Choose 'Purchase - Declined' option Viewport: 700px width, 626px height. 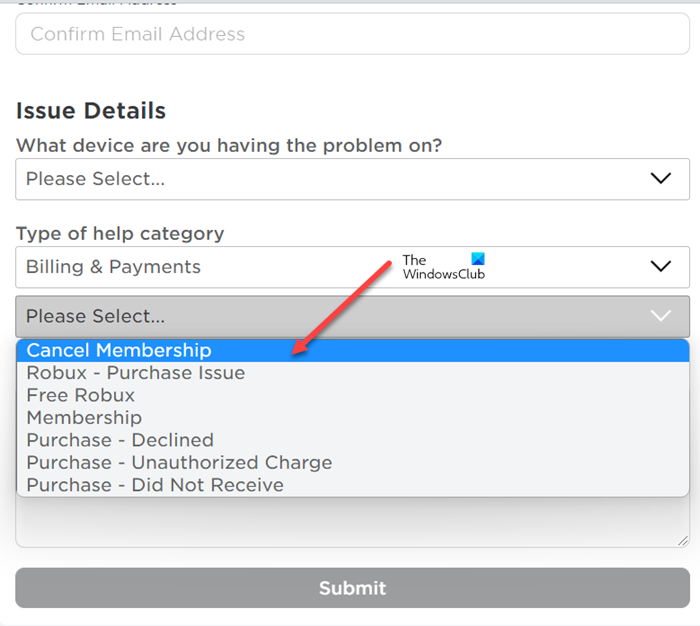[120, 440]
